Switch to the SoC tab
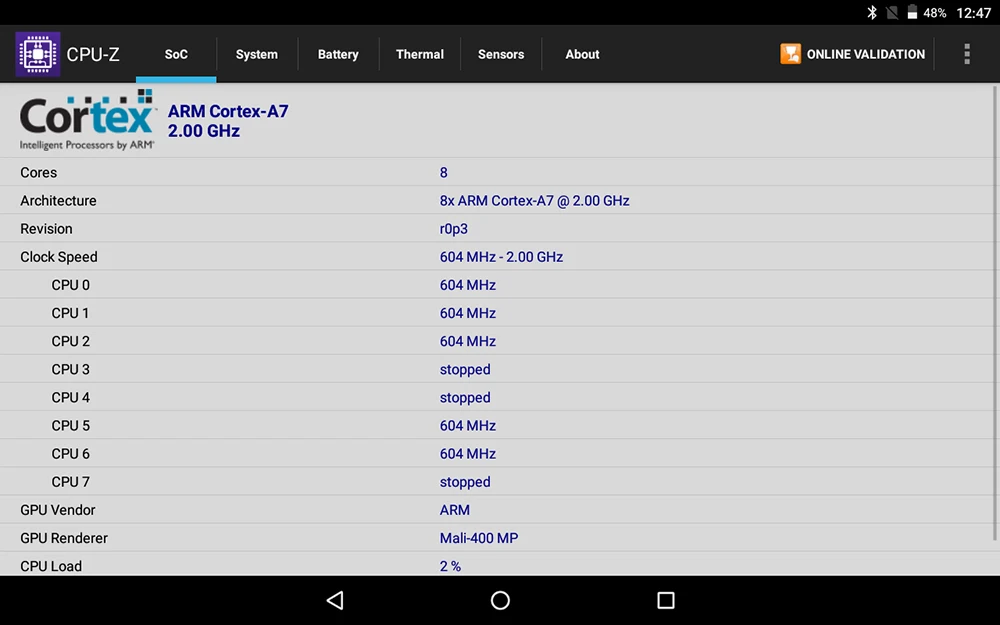Viewport: 1000px width, 625px height. point(176,54)
